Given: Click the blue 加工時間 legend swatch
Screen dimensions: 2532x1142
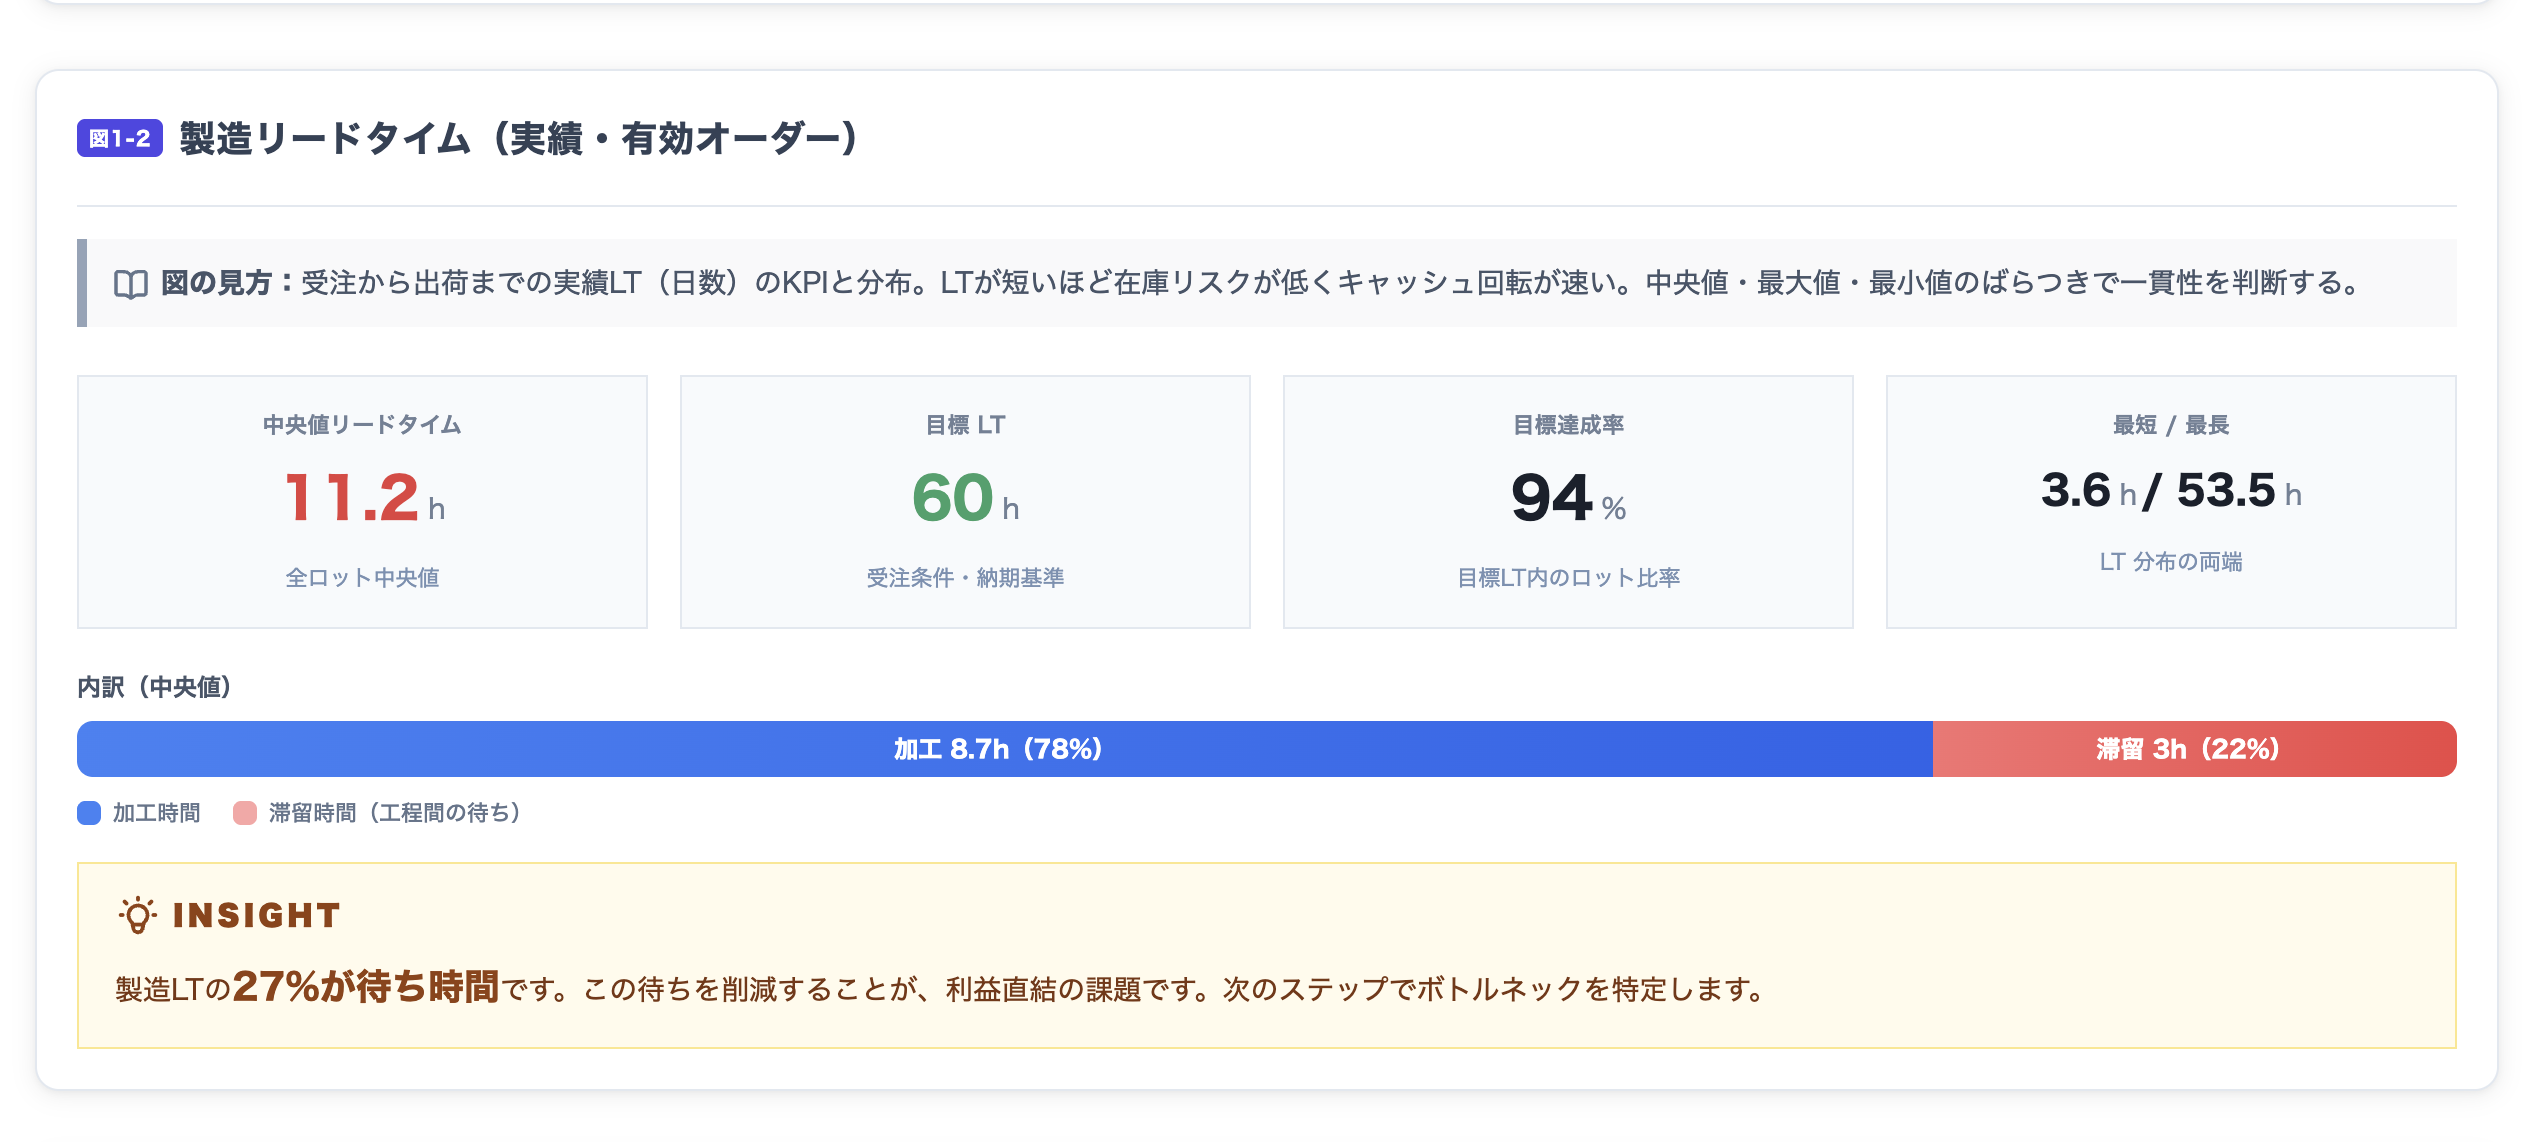Looking at the screenshot, I should tap(89, 813).
